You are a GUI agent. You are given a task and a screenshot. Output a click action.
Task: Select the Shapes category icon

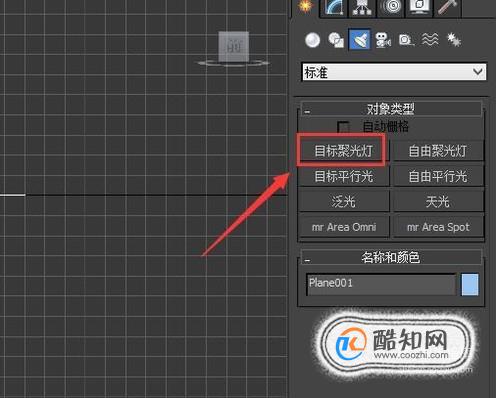coord(336,40)
